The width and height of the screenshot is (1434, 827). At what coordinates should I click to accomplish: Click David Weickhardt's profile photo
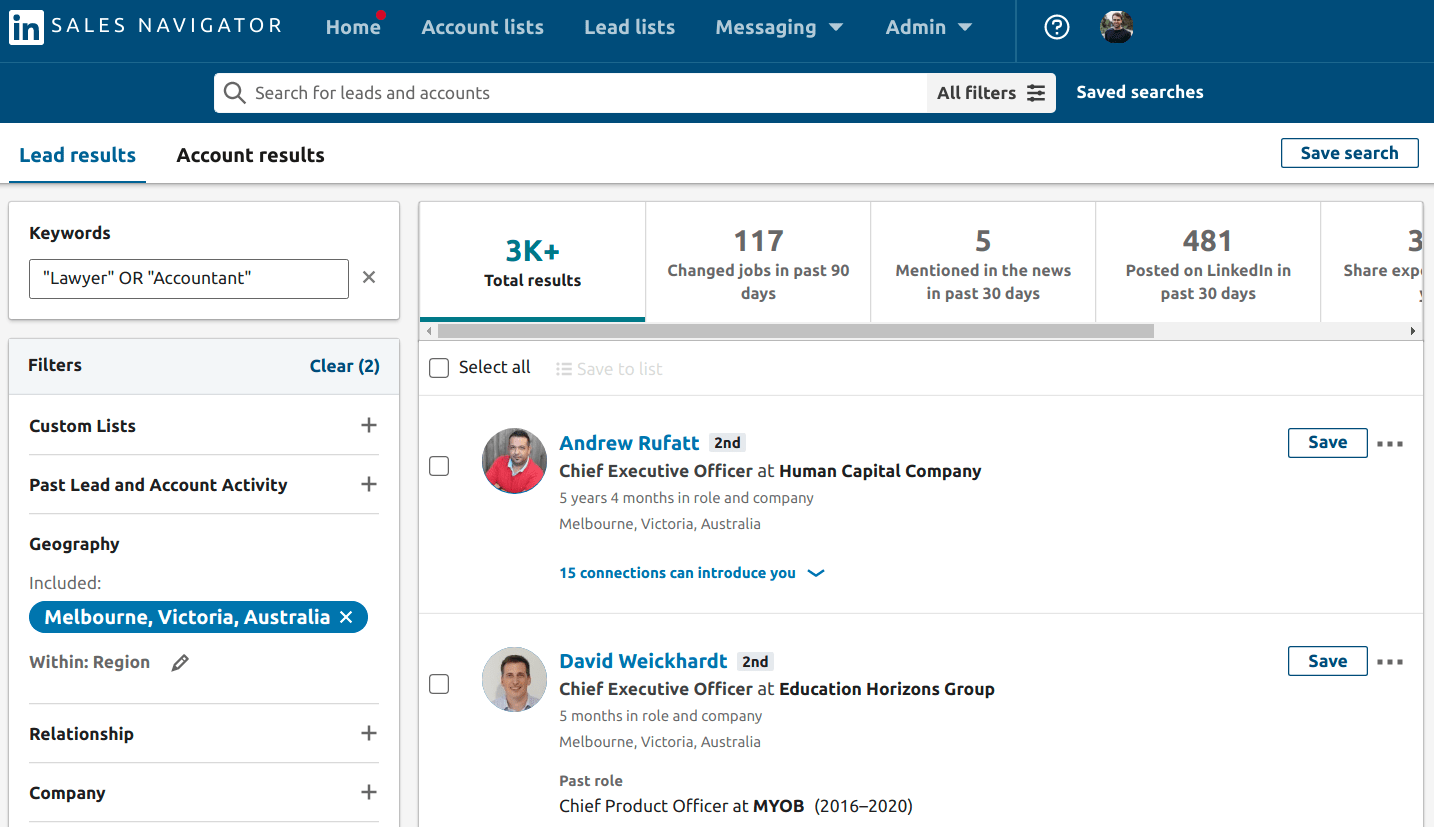click(x=514, y=679)
